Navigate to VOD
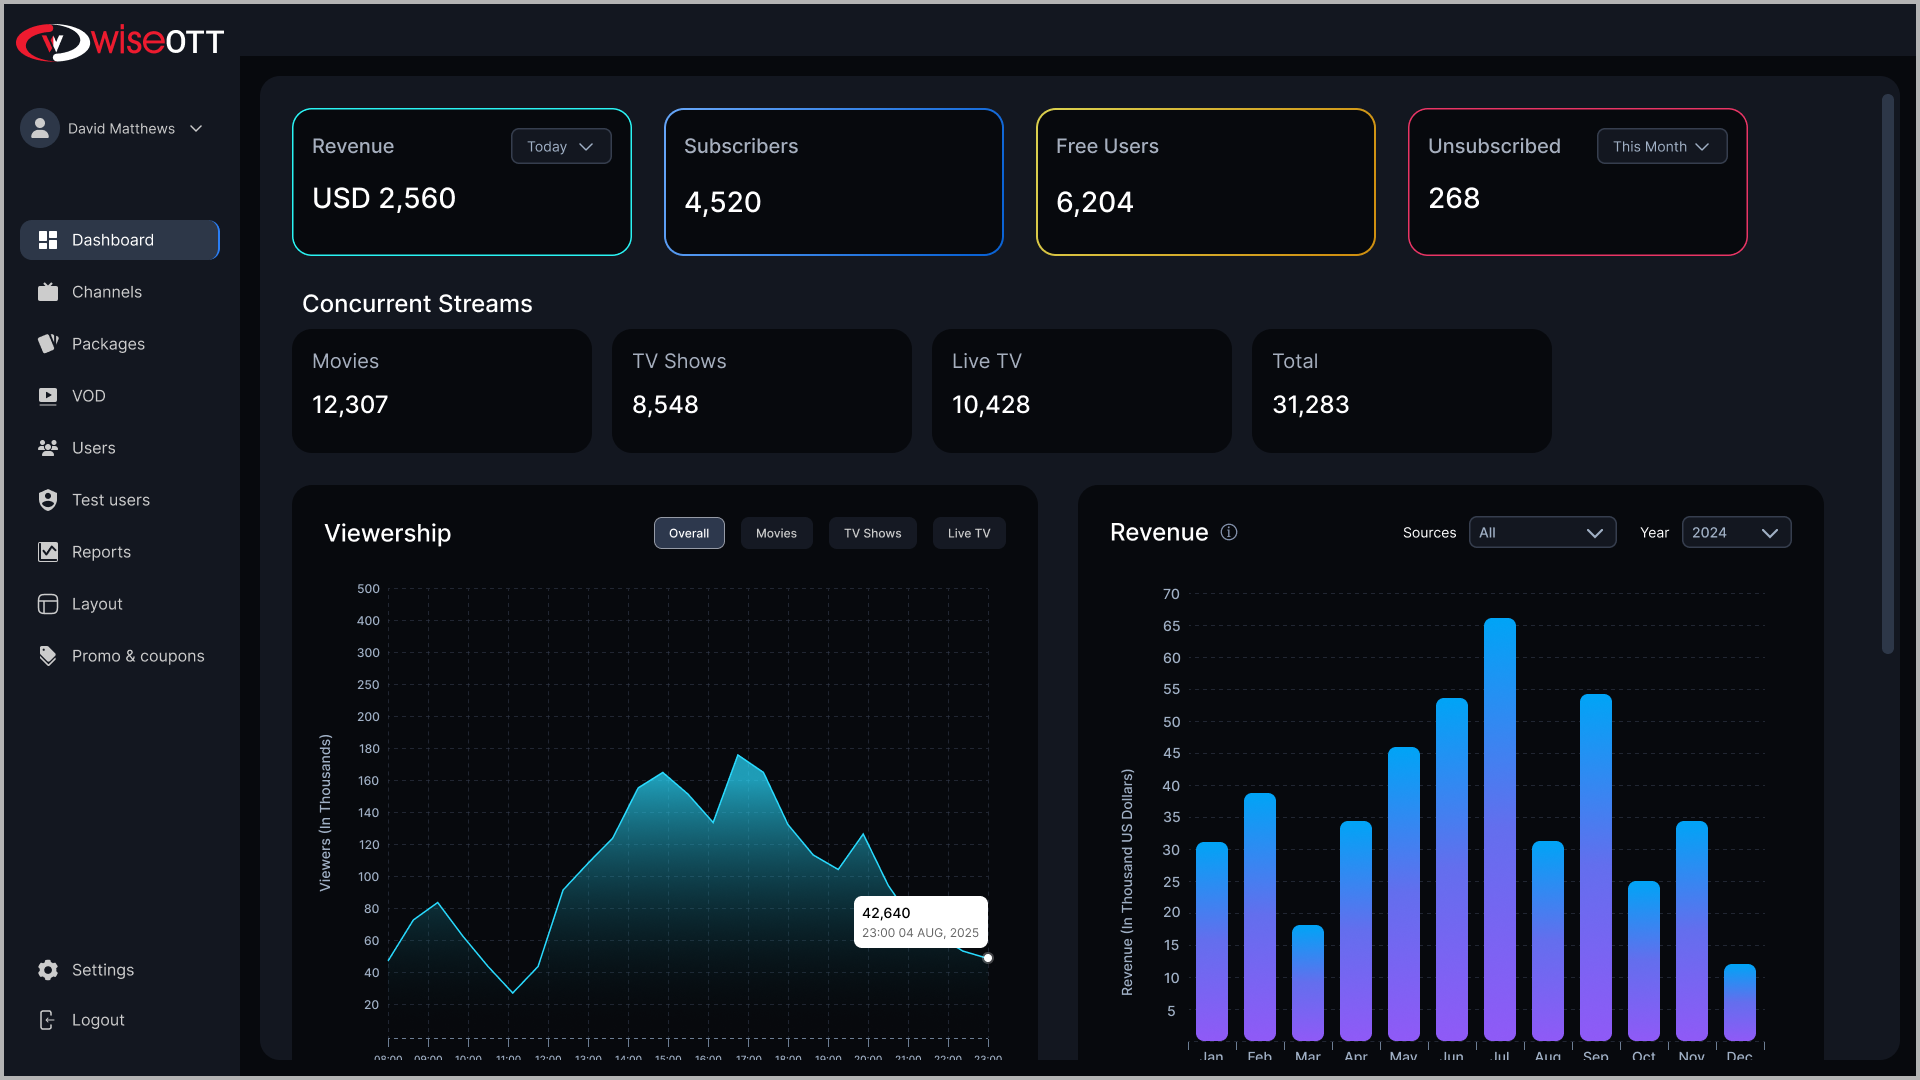The height and width of the screenshot is (1080, 1920). tap(120, 396)
